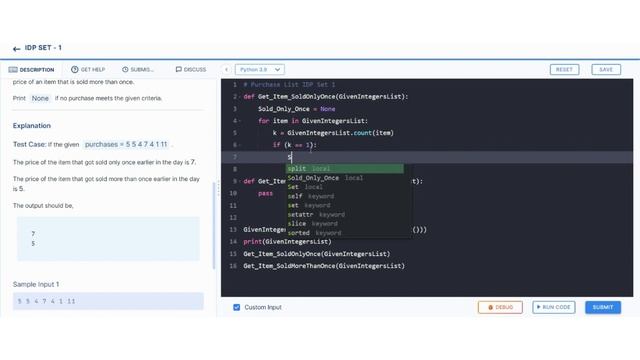Click the Save button
640x360 pixels.
pyautogui.click(x=606, y=70)
